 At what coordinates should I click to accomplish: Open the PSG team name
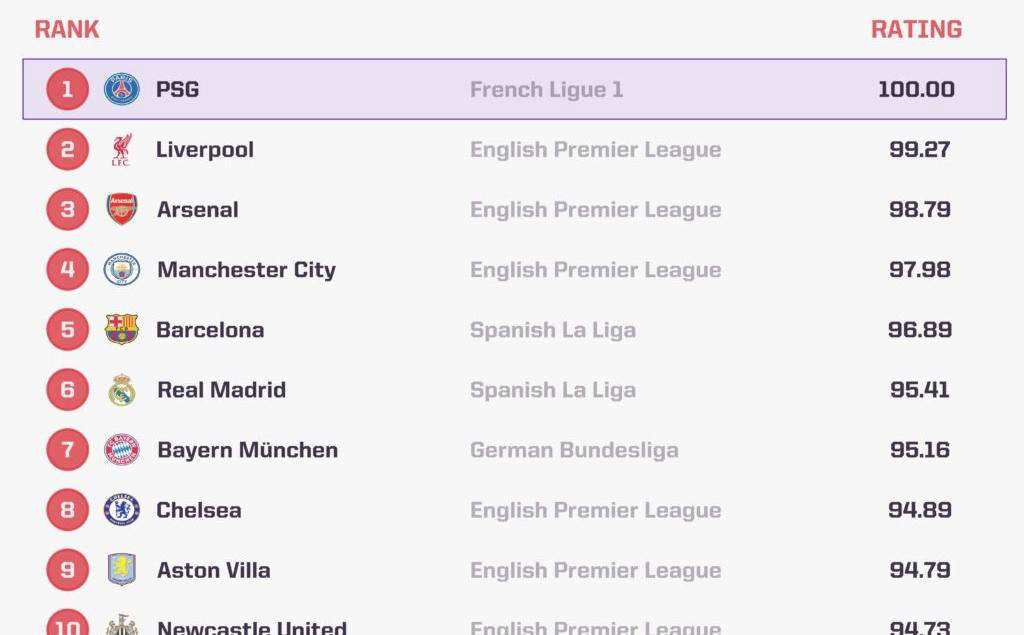tap(178, 90)
